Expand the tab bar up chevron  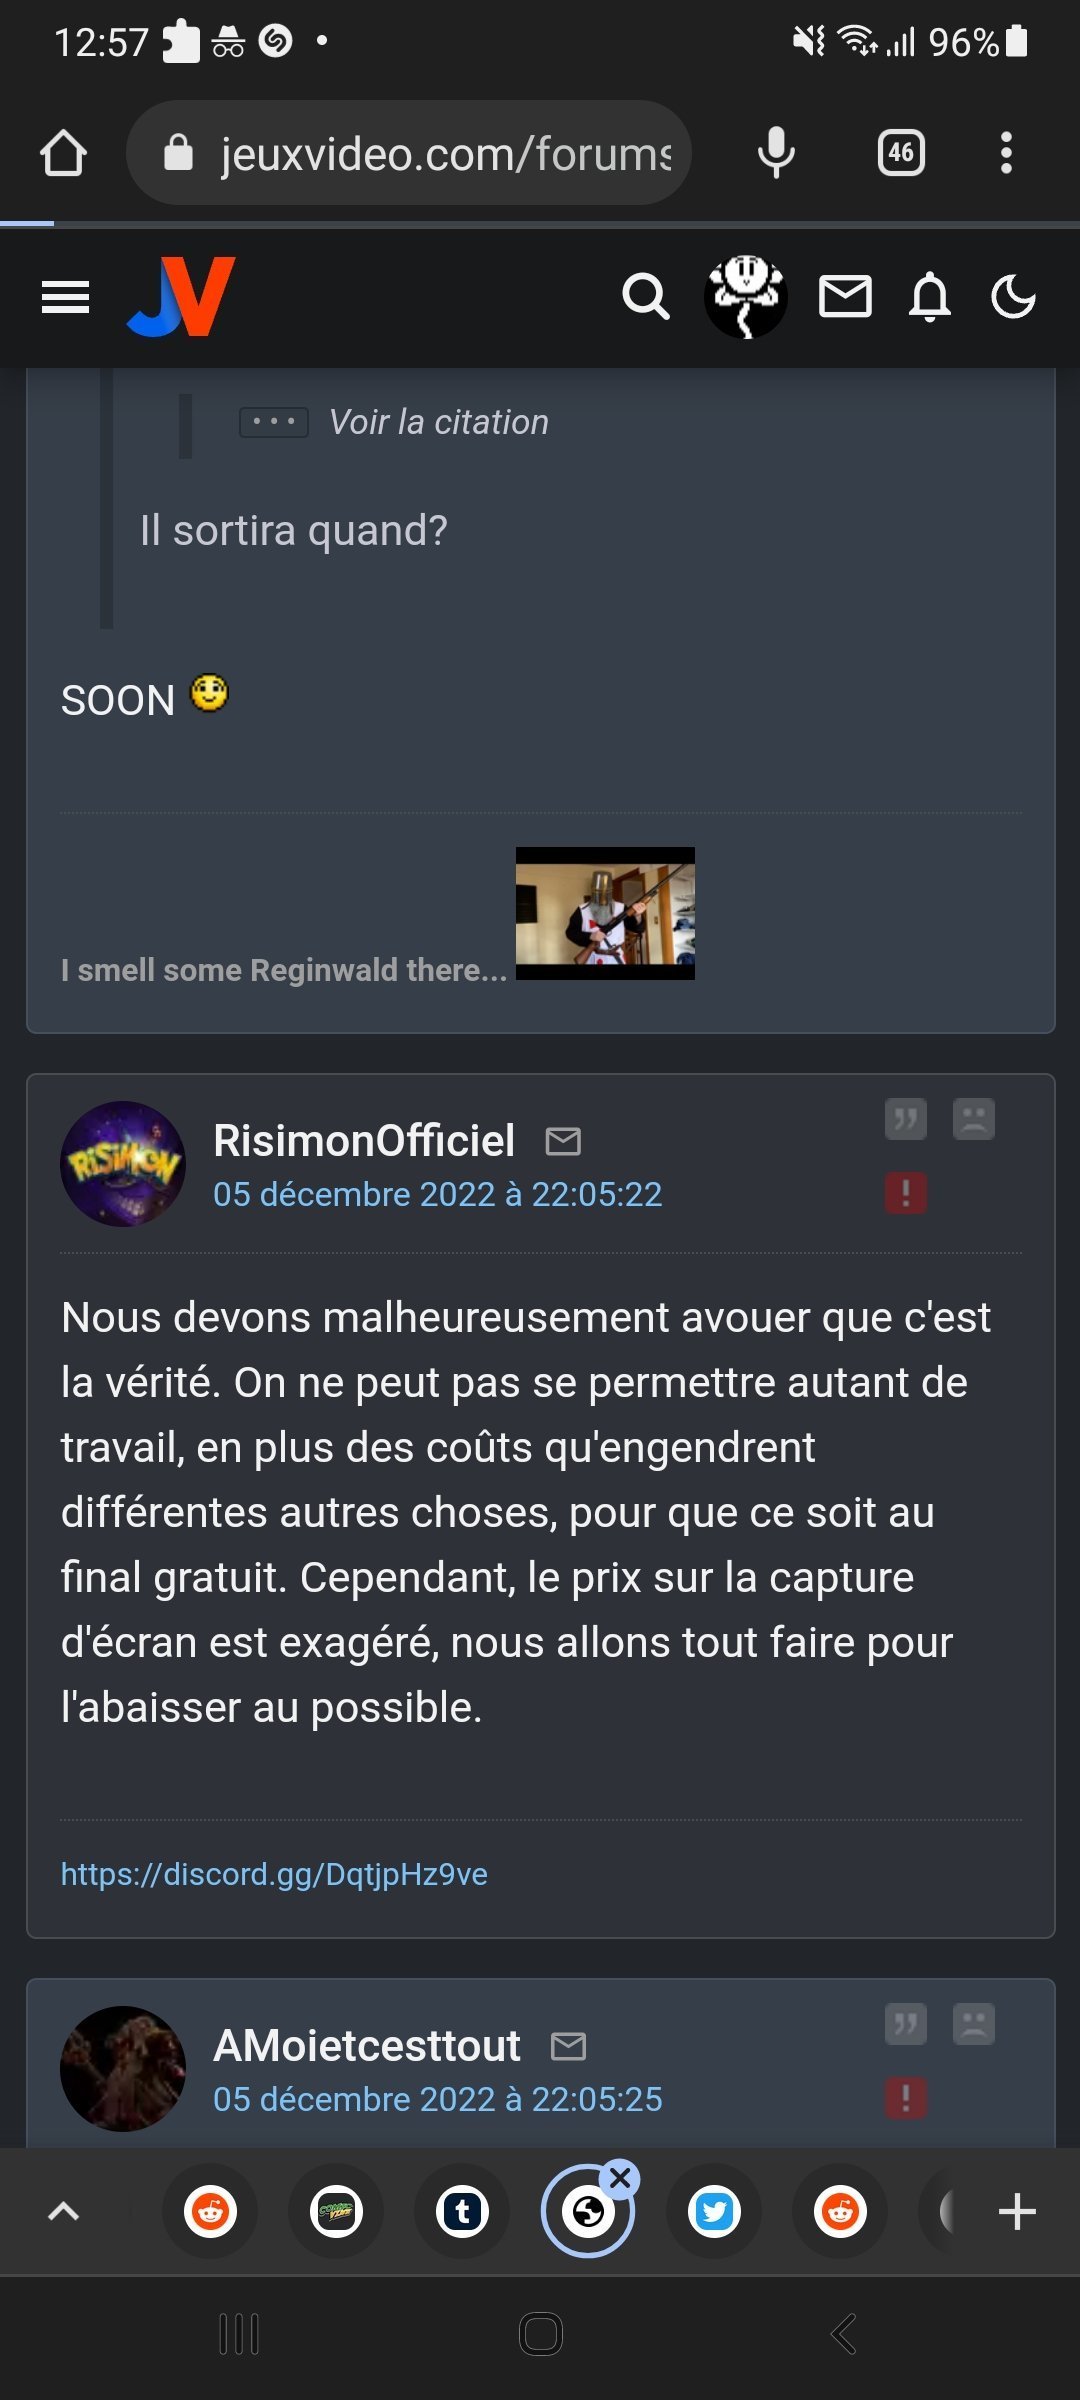tap(63, 2211)
